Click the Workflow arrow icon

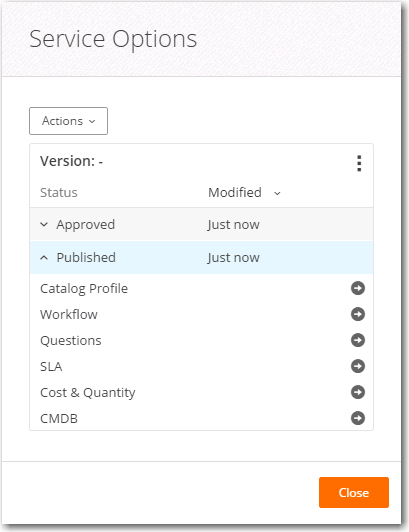tap(358, 314)
